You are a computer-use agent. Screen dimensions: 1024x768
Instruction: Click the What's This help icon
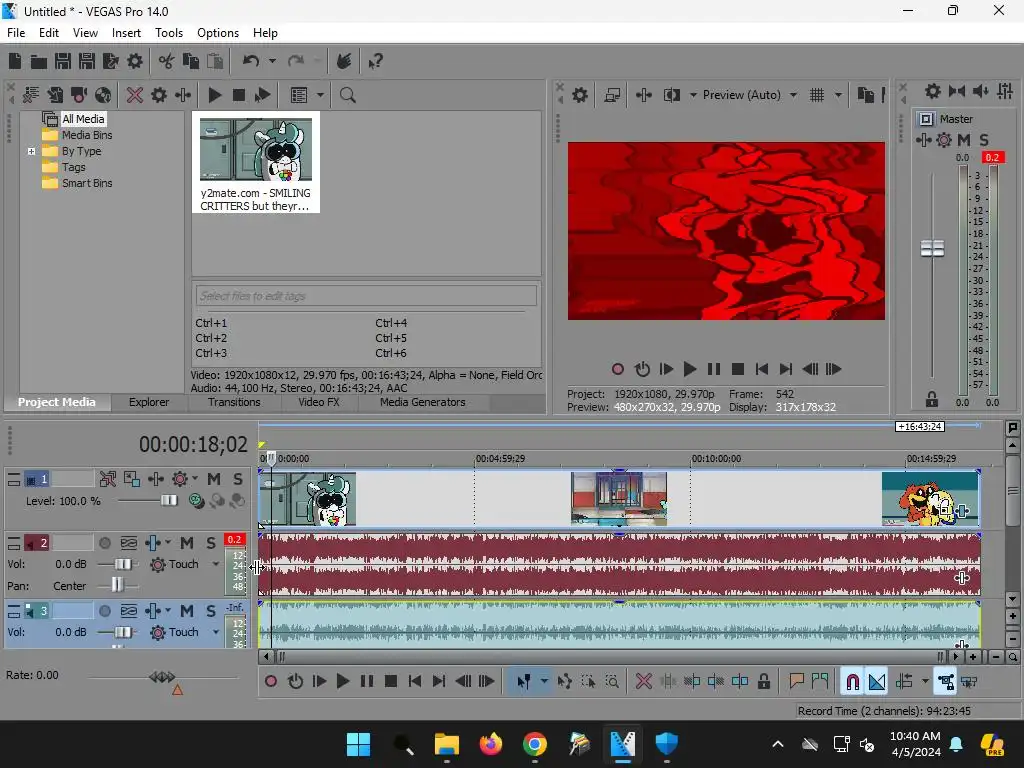click(376, 61)
